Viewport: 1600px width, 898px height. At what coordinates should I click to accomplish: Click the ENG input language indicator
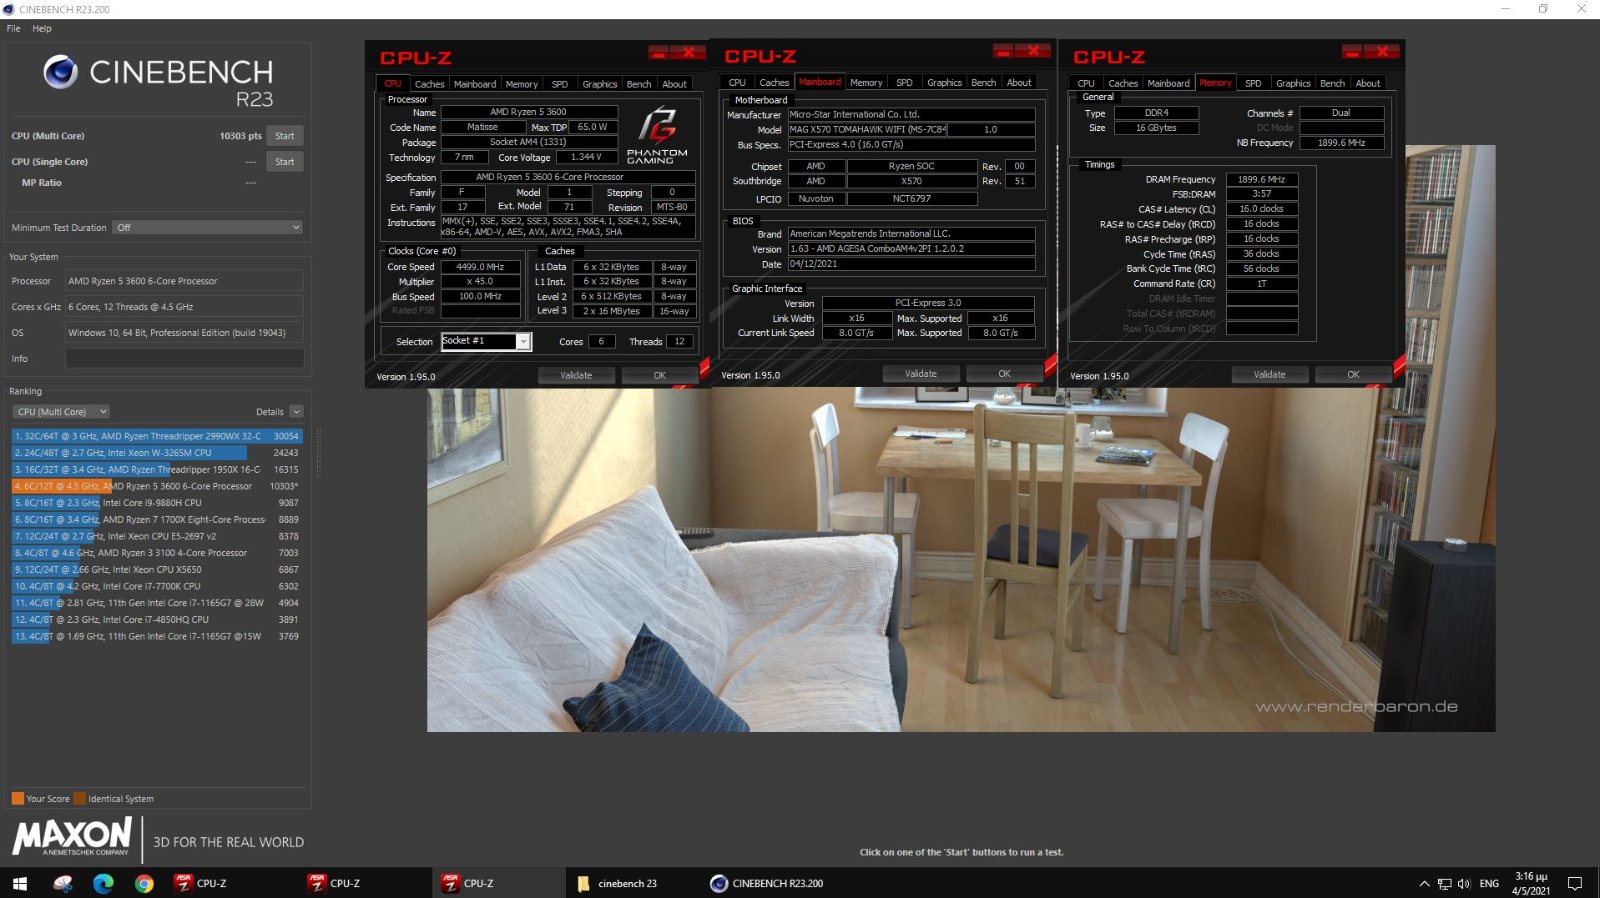pyautogui.click(x=1489, y=884)
